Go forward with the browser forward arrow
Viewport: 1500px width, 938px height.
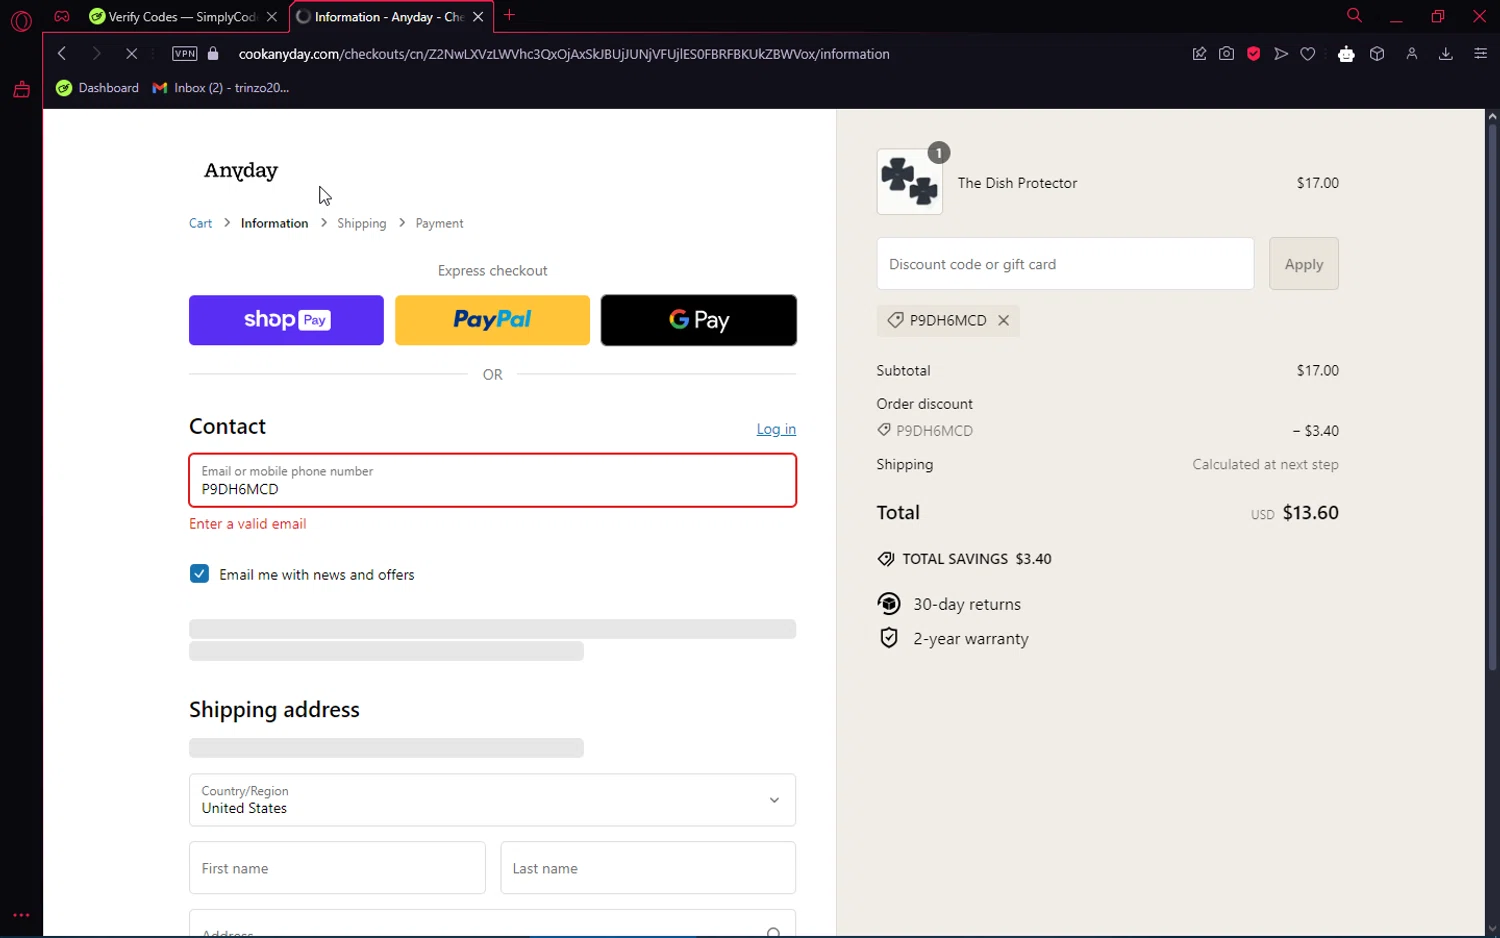point(96,54)
